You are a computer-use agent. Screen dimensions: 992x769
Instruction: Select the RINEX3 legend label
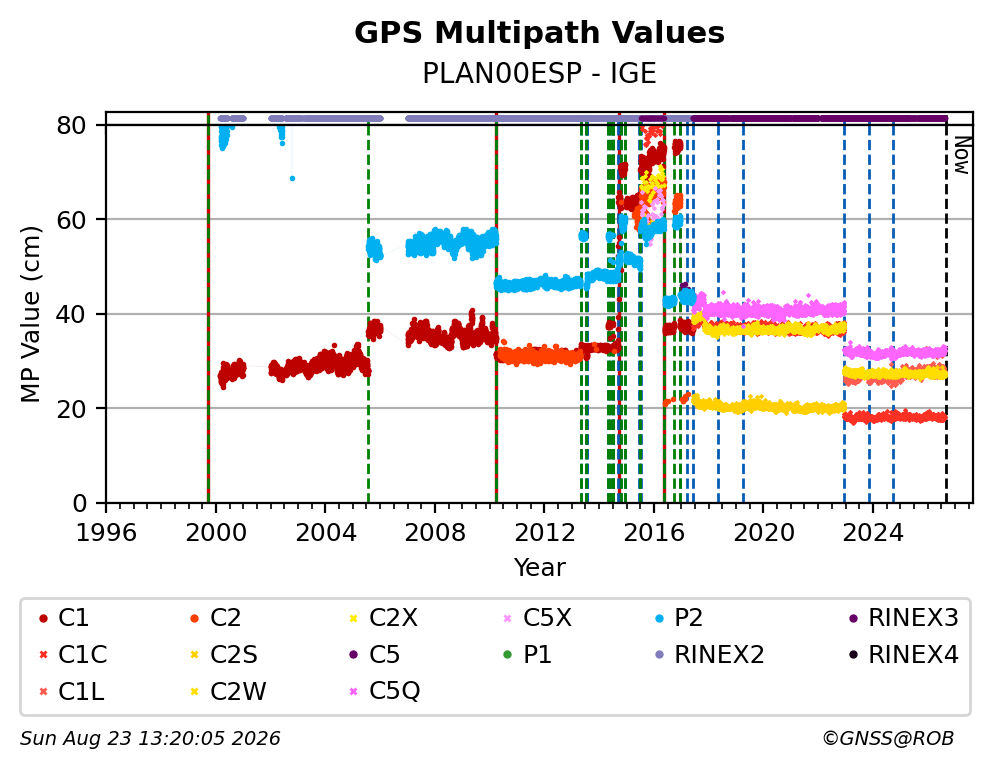(x=914, y=618)
